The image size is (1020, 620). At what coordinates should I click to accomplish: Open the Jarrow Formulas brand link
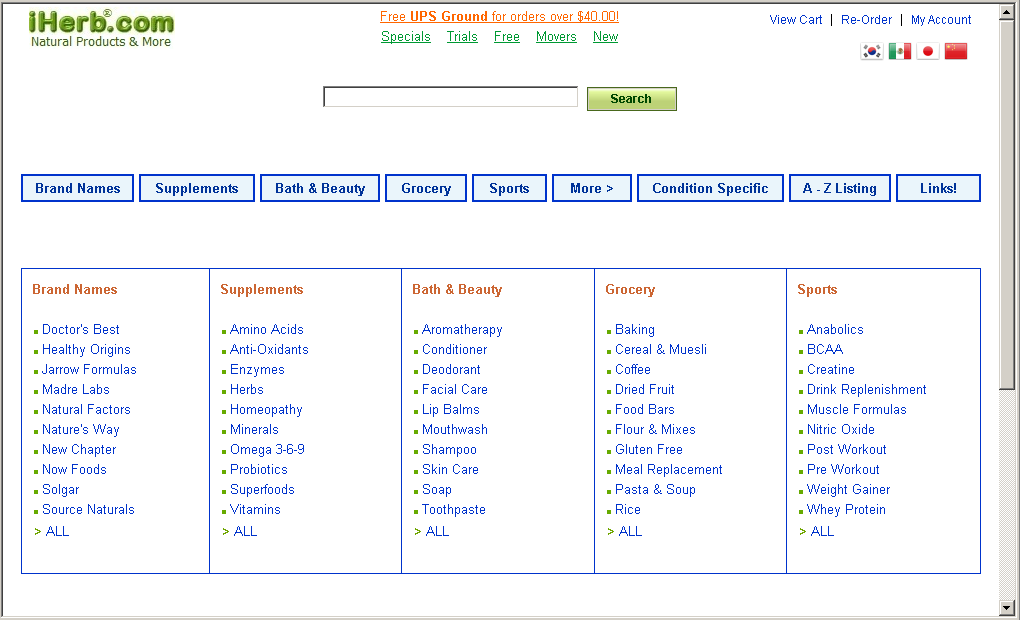89,370
